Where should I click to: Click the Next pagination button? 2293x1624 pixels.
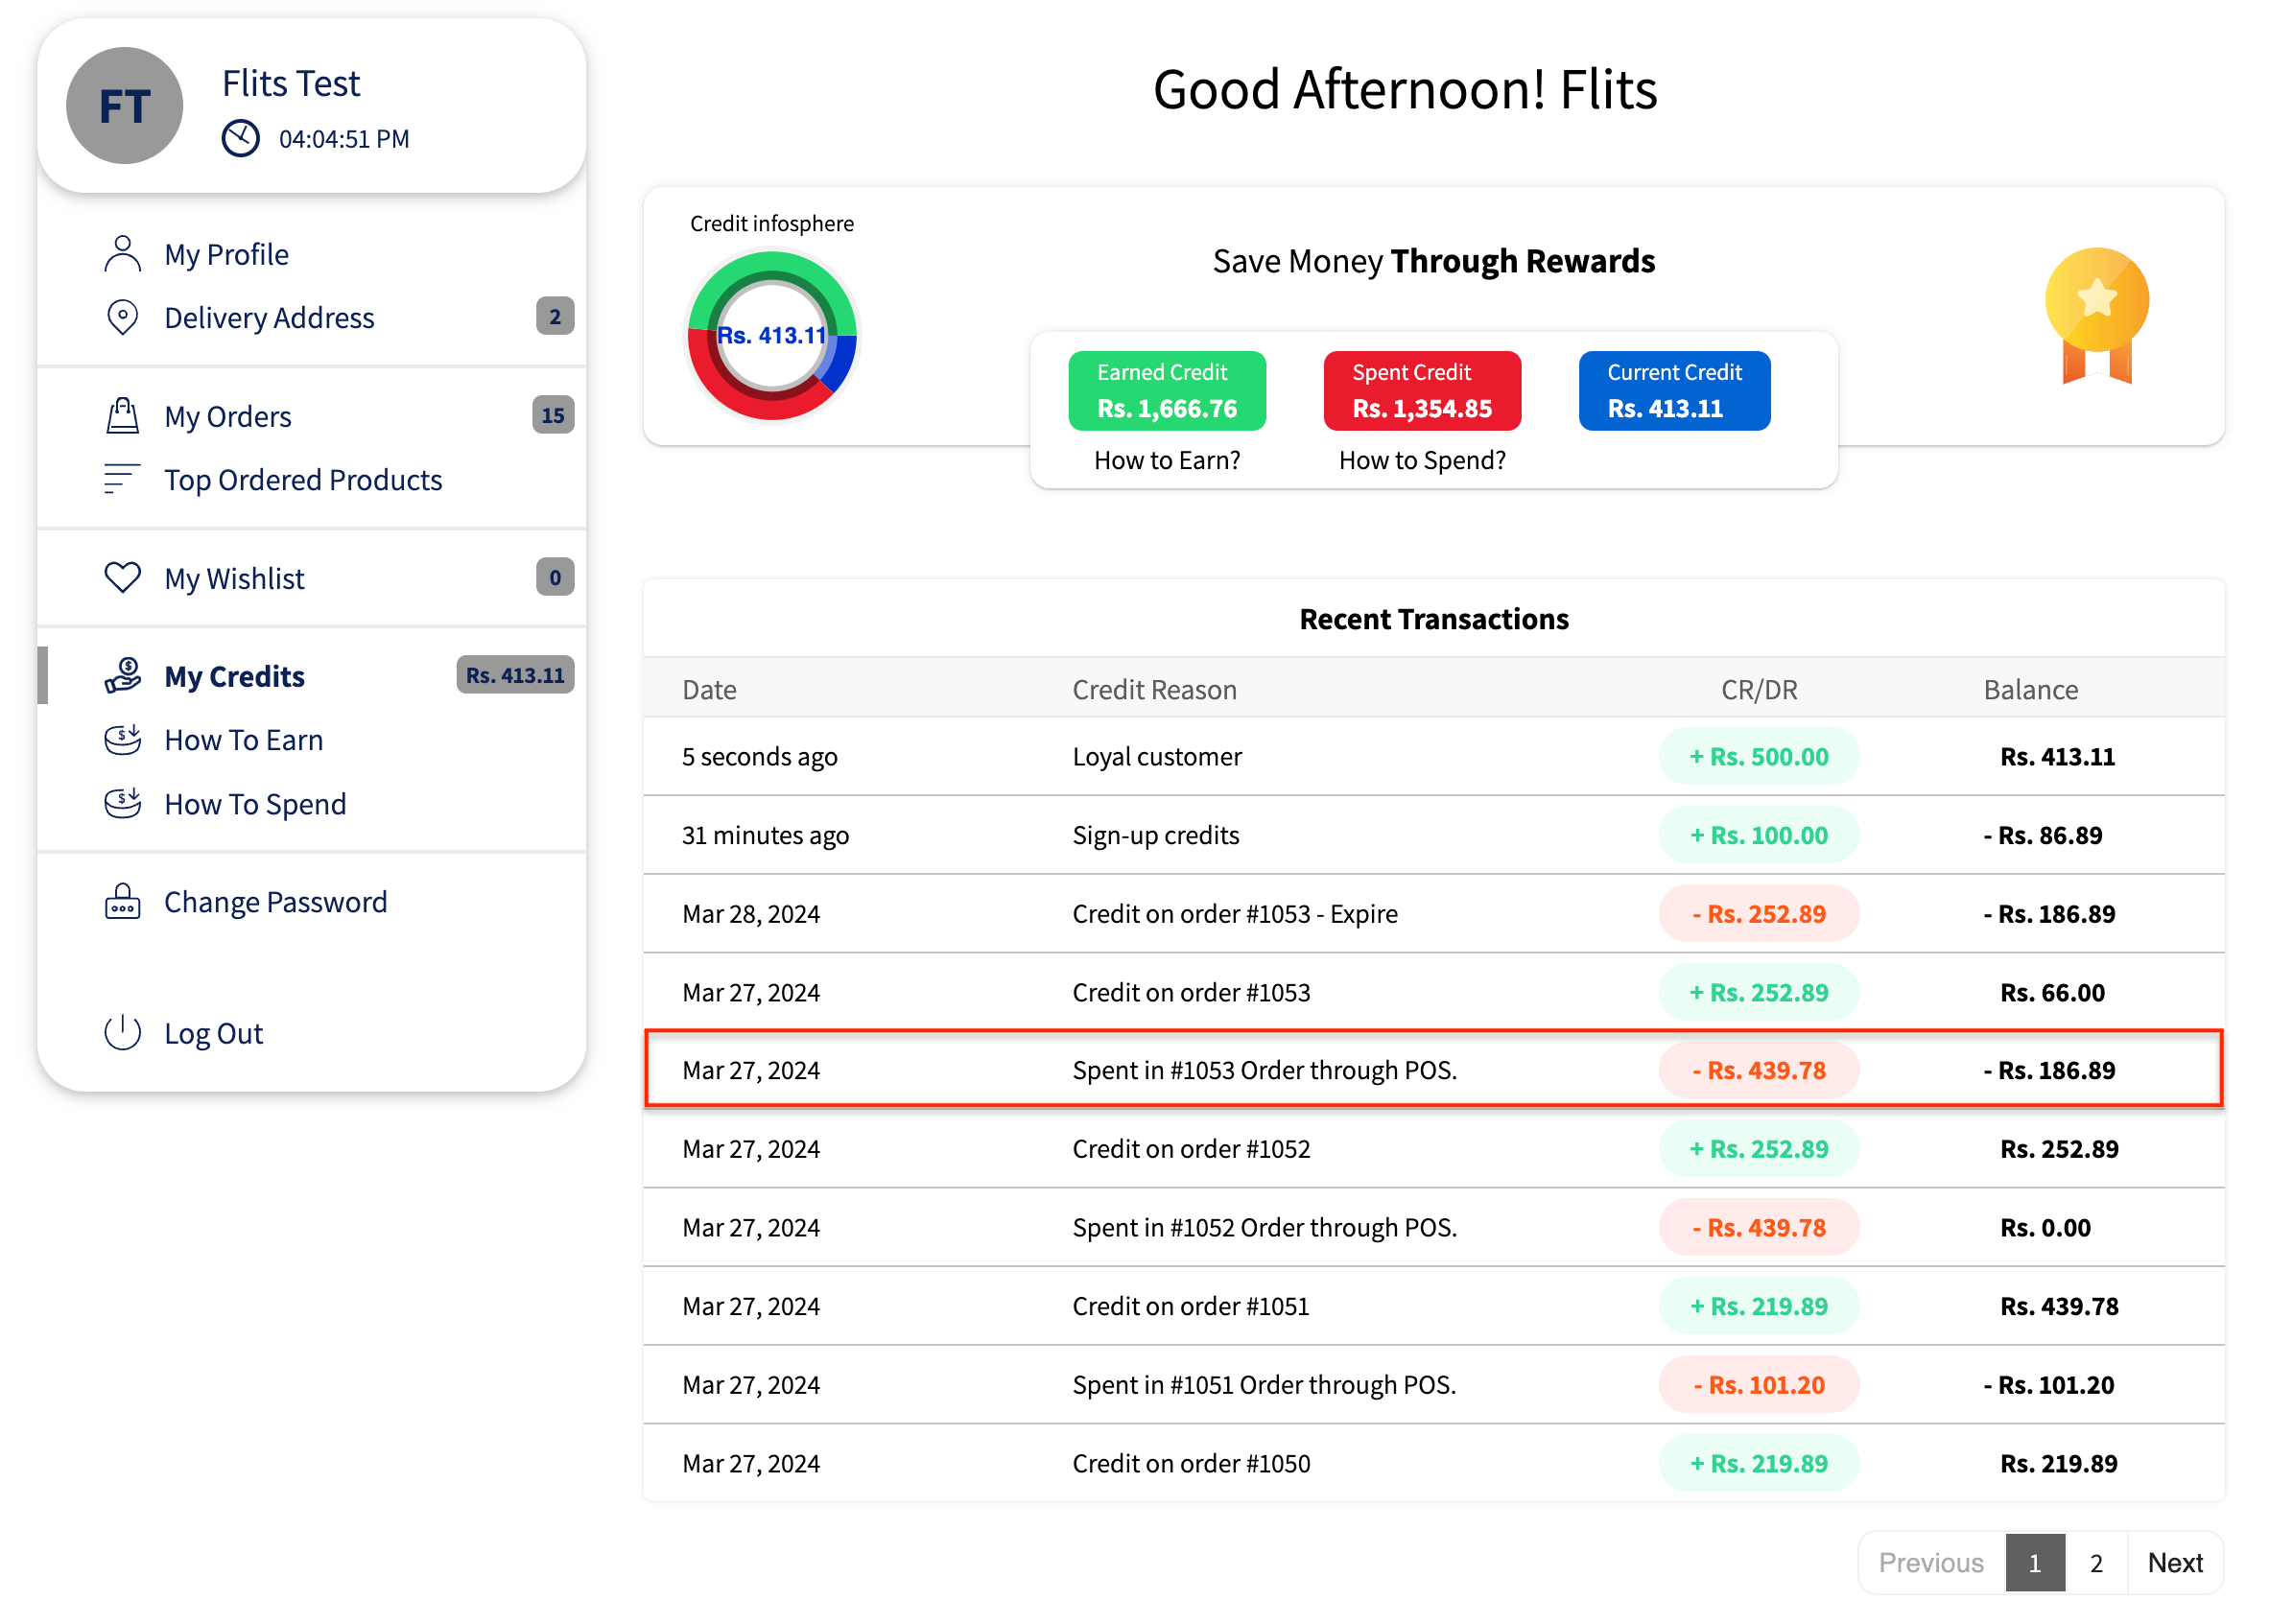[2174, 1562]
